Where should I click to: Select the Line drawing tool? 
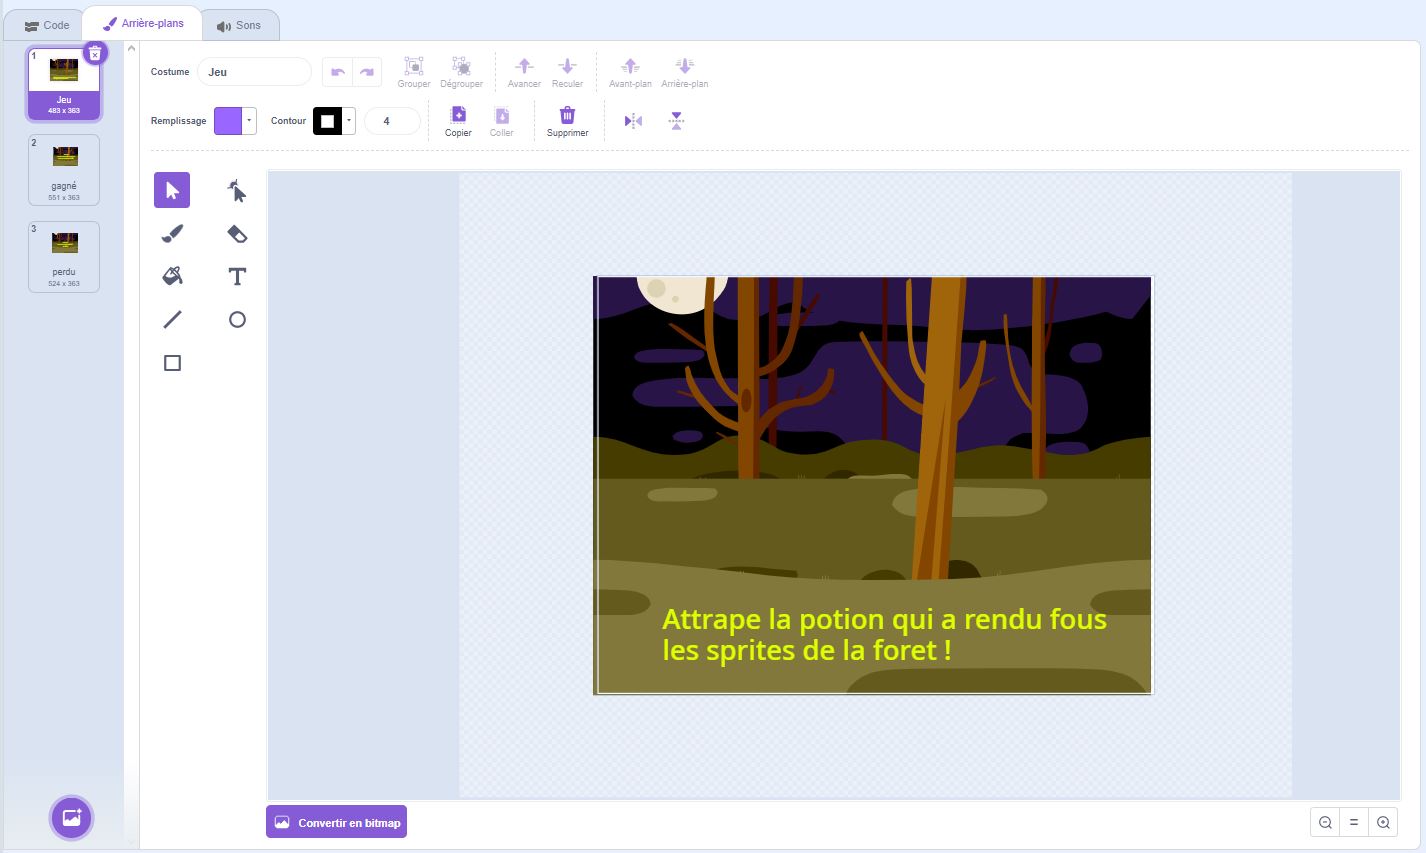pos(172,320)
